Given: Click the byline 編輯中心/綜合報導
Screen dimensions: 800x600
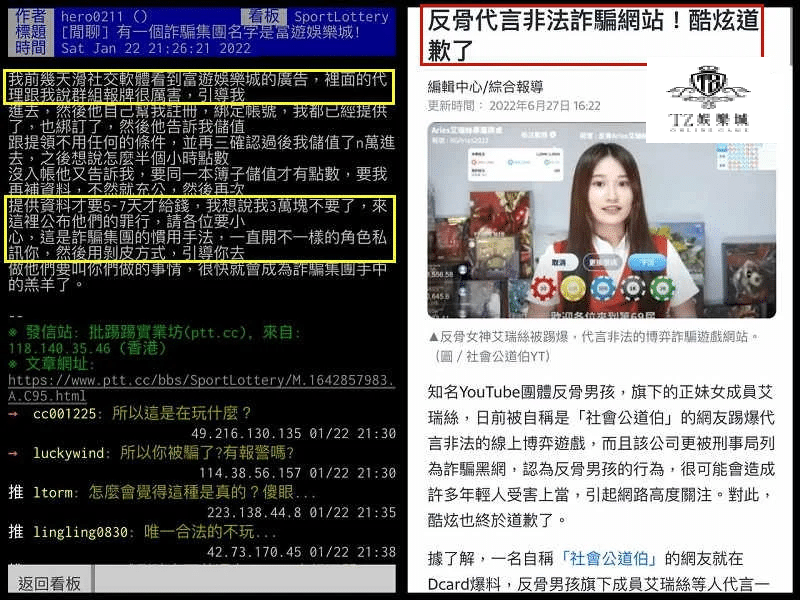Looking at the screenshot, I should coord(485,87).
